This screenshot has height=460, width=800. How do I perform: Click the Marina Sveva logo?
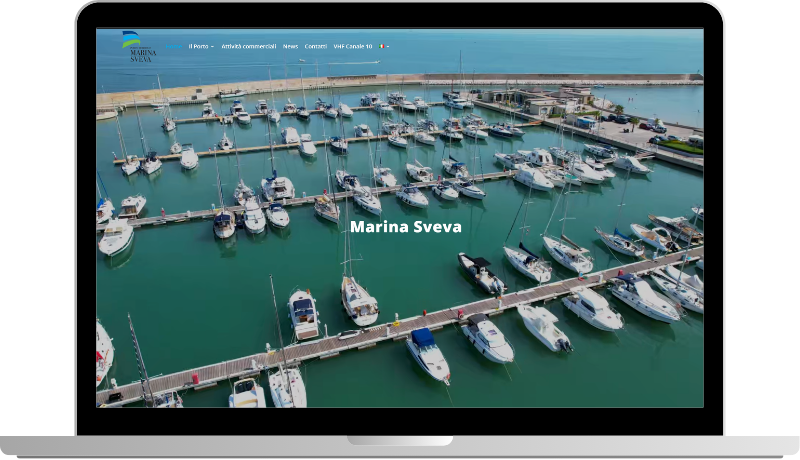click(139, 46)
